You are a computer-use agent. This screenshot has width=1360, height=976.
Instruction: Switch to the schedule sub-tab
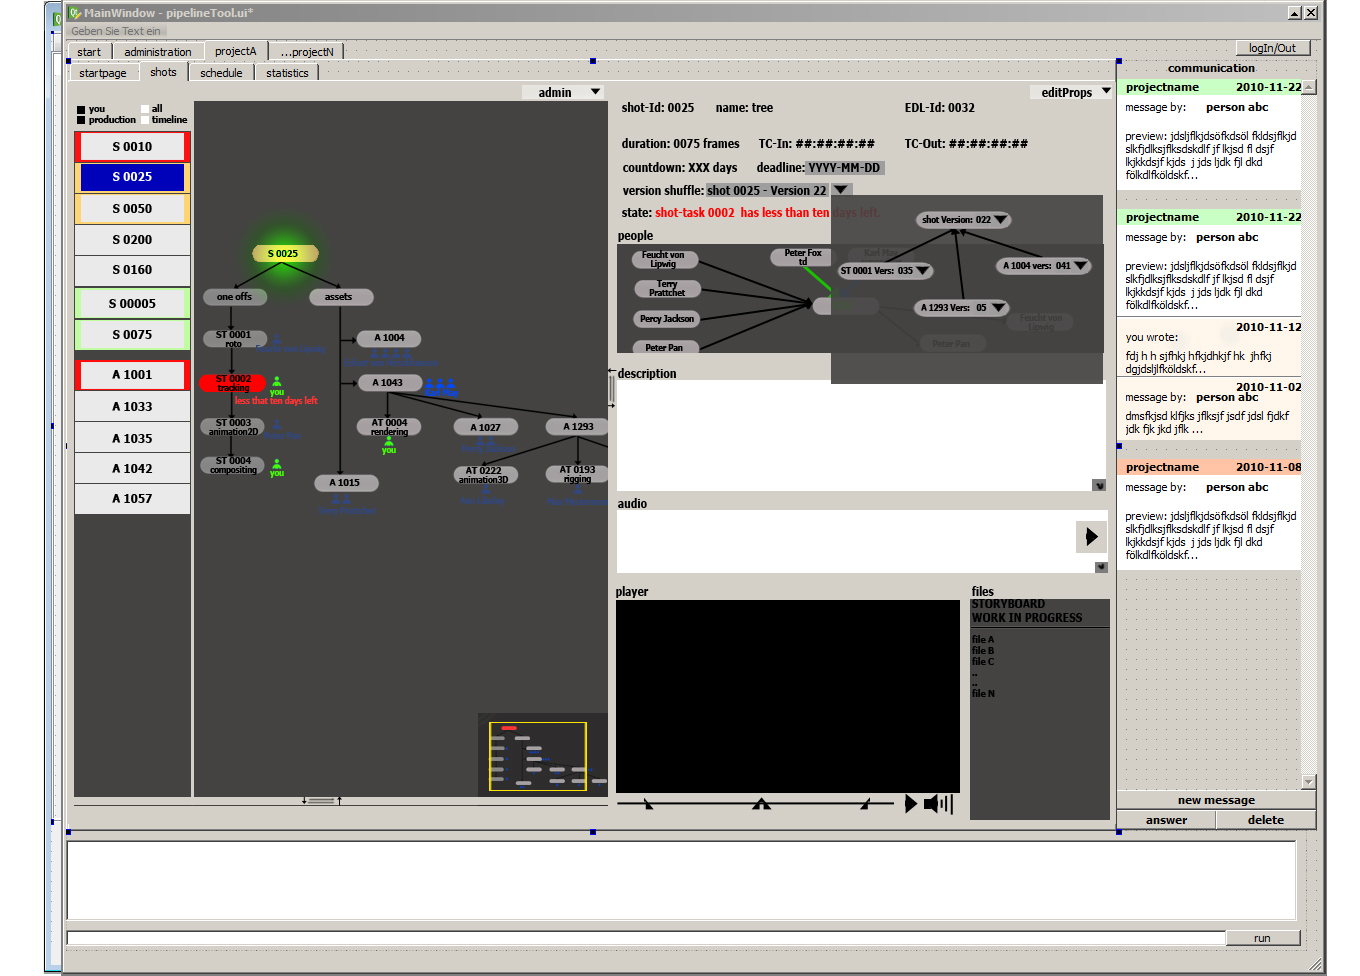coord(221,73)
